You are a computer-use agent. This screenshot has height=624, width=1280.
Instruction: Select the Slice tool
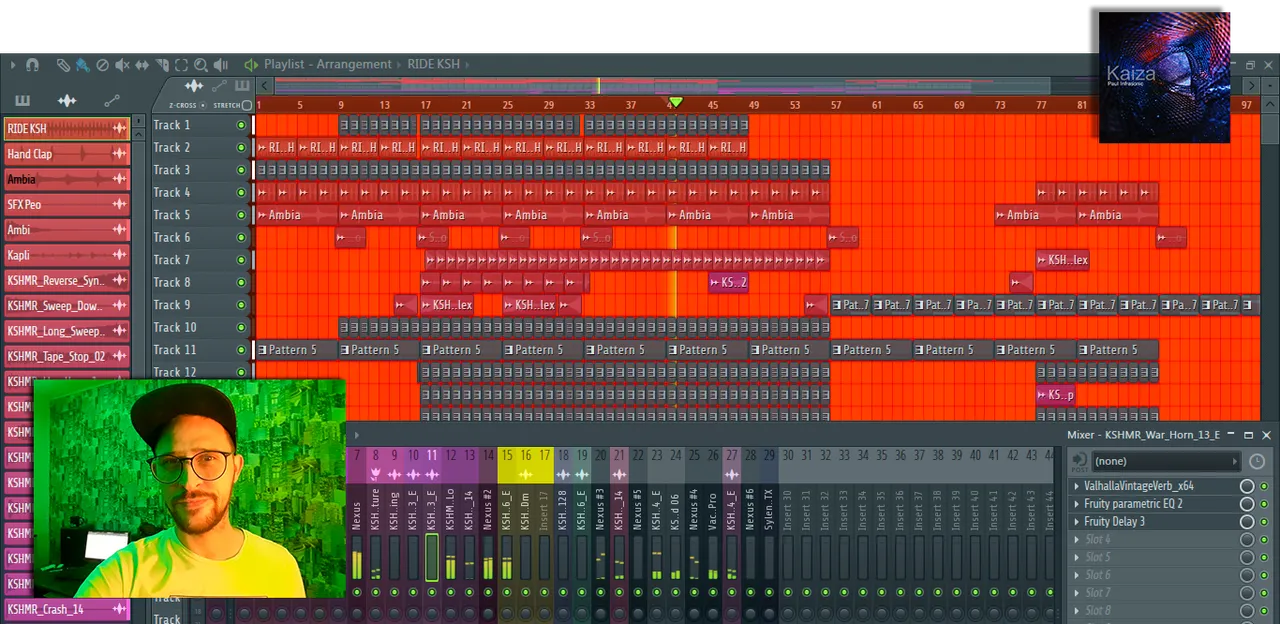coord(162,65)
